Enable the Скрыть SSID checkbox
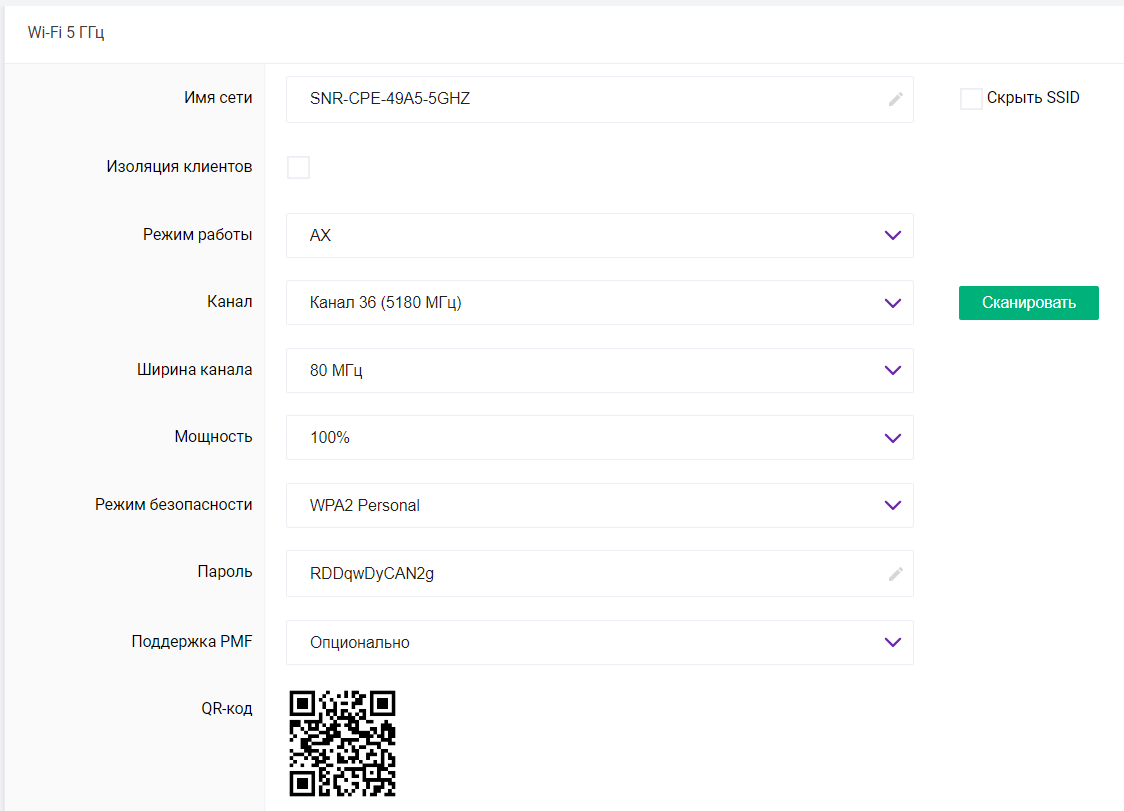The height and width of the screenshot is (811, 1124). pos(971,98)
